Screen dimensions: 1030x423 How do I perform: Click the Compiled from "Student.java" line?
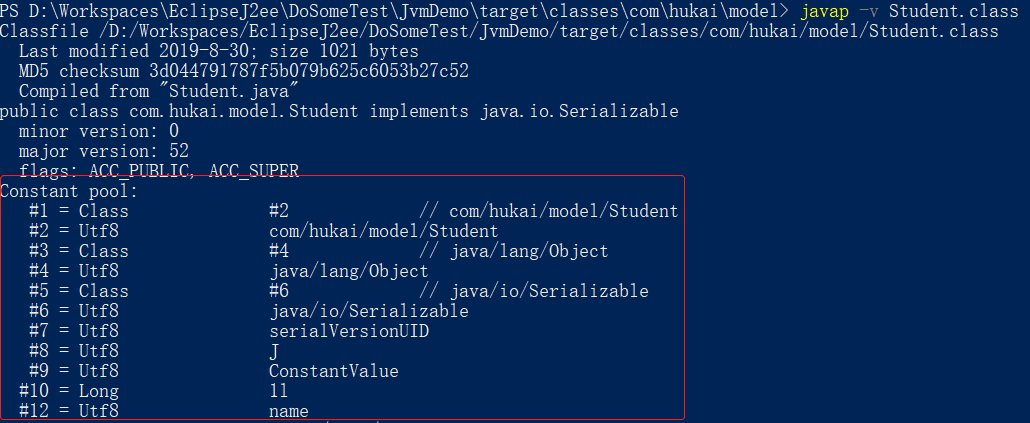159,92
